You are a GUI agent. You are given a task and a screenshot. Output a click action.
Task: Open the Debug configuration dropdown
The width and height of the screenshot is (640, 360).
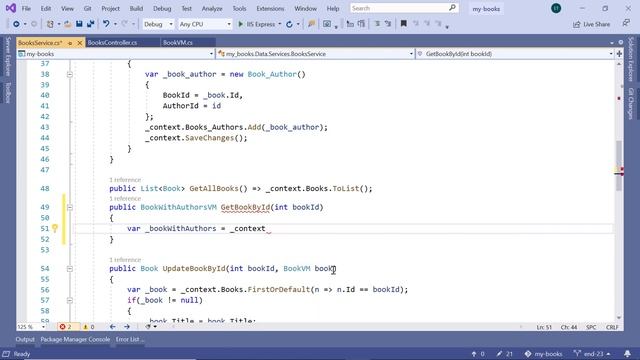coord(158,24)
